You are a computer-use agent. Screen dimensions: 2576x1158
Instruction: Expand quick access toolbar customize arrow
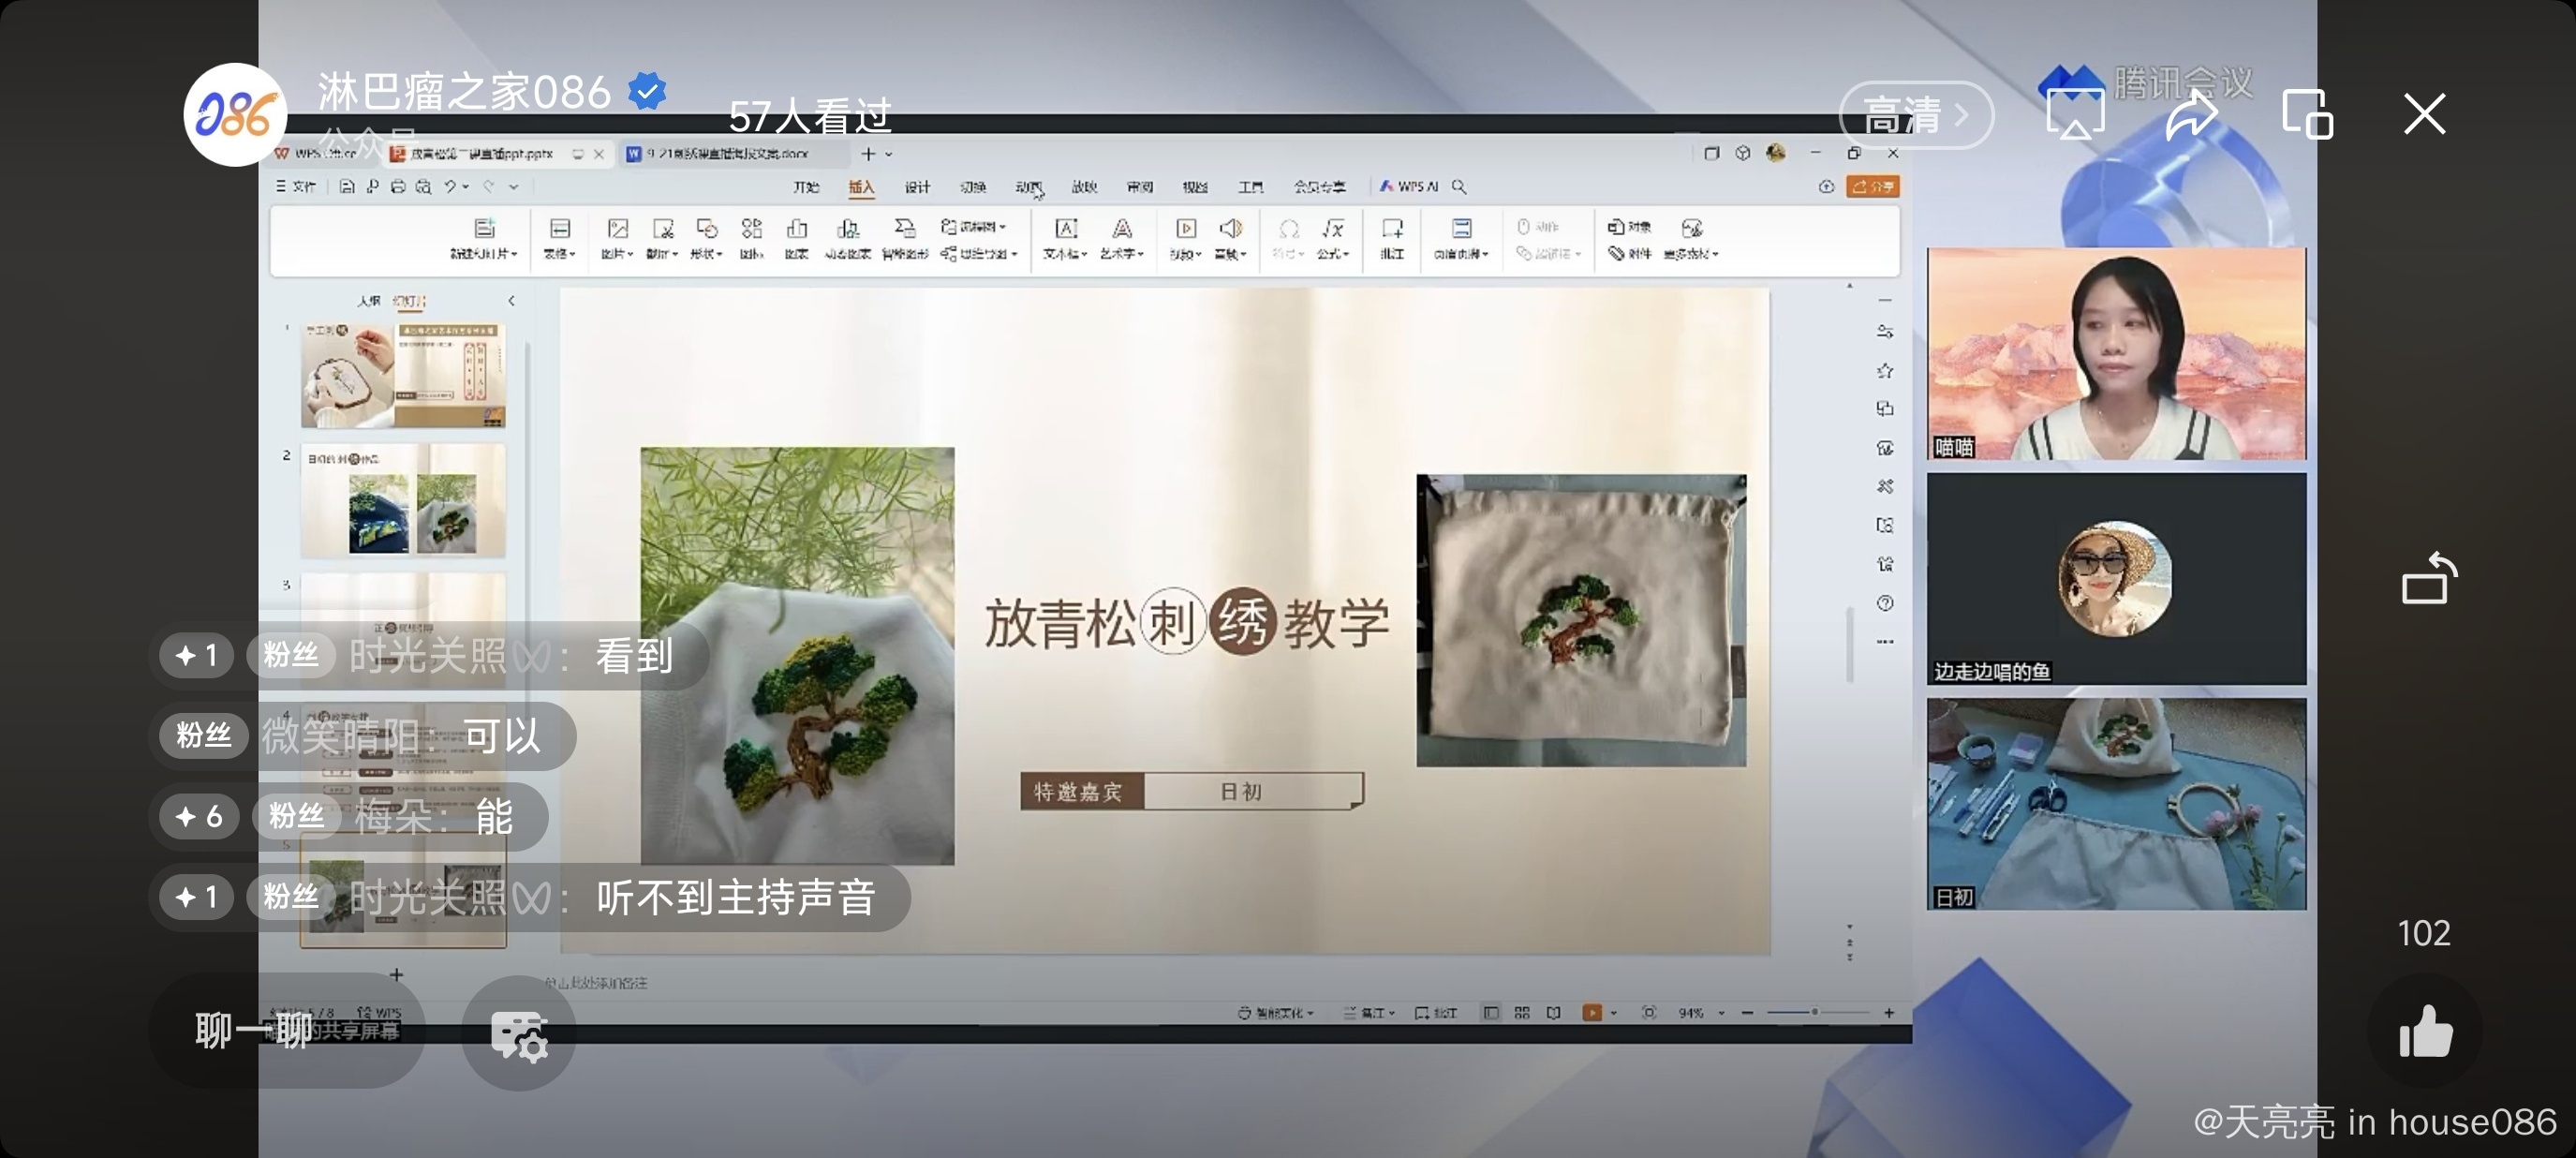click(514, 187)
